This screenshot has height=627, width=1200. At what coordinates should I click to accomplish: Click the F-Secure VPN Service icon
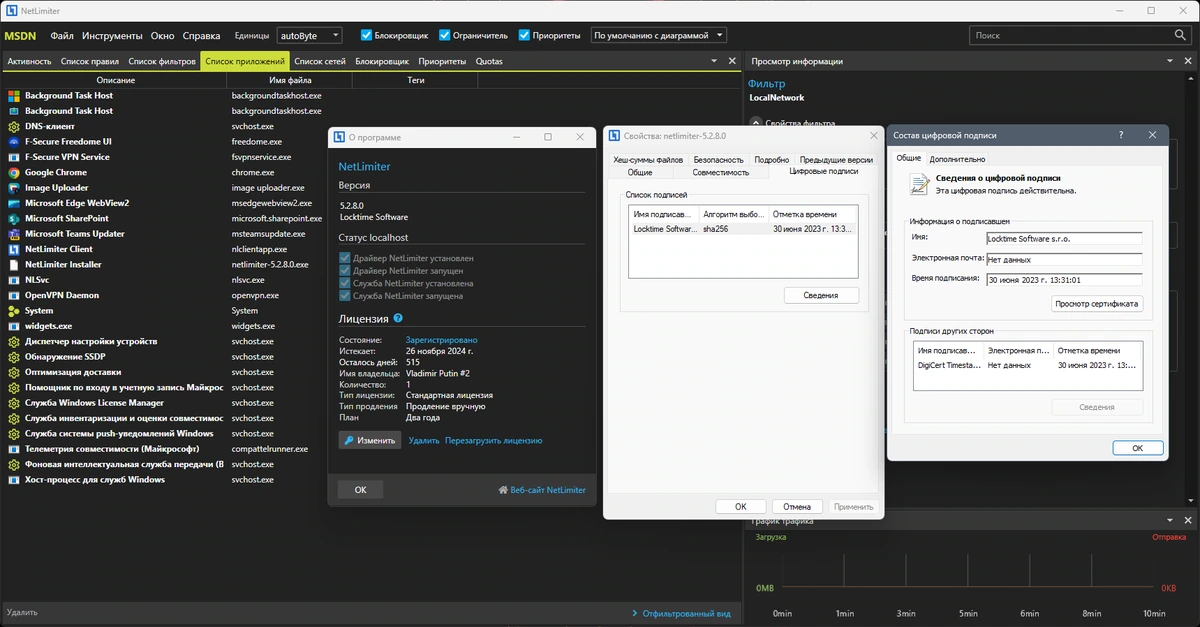(x=14, y=157)
